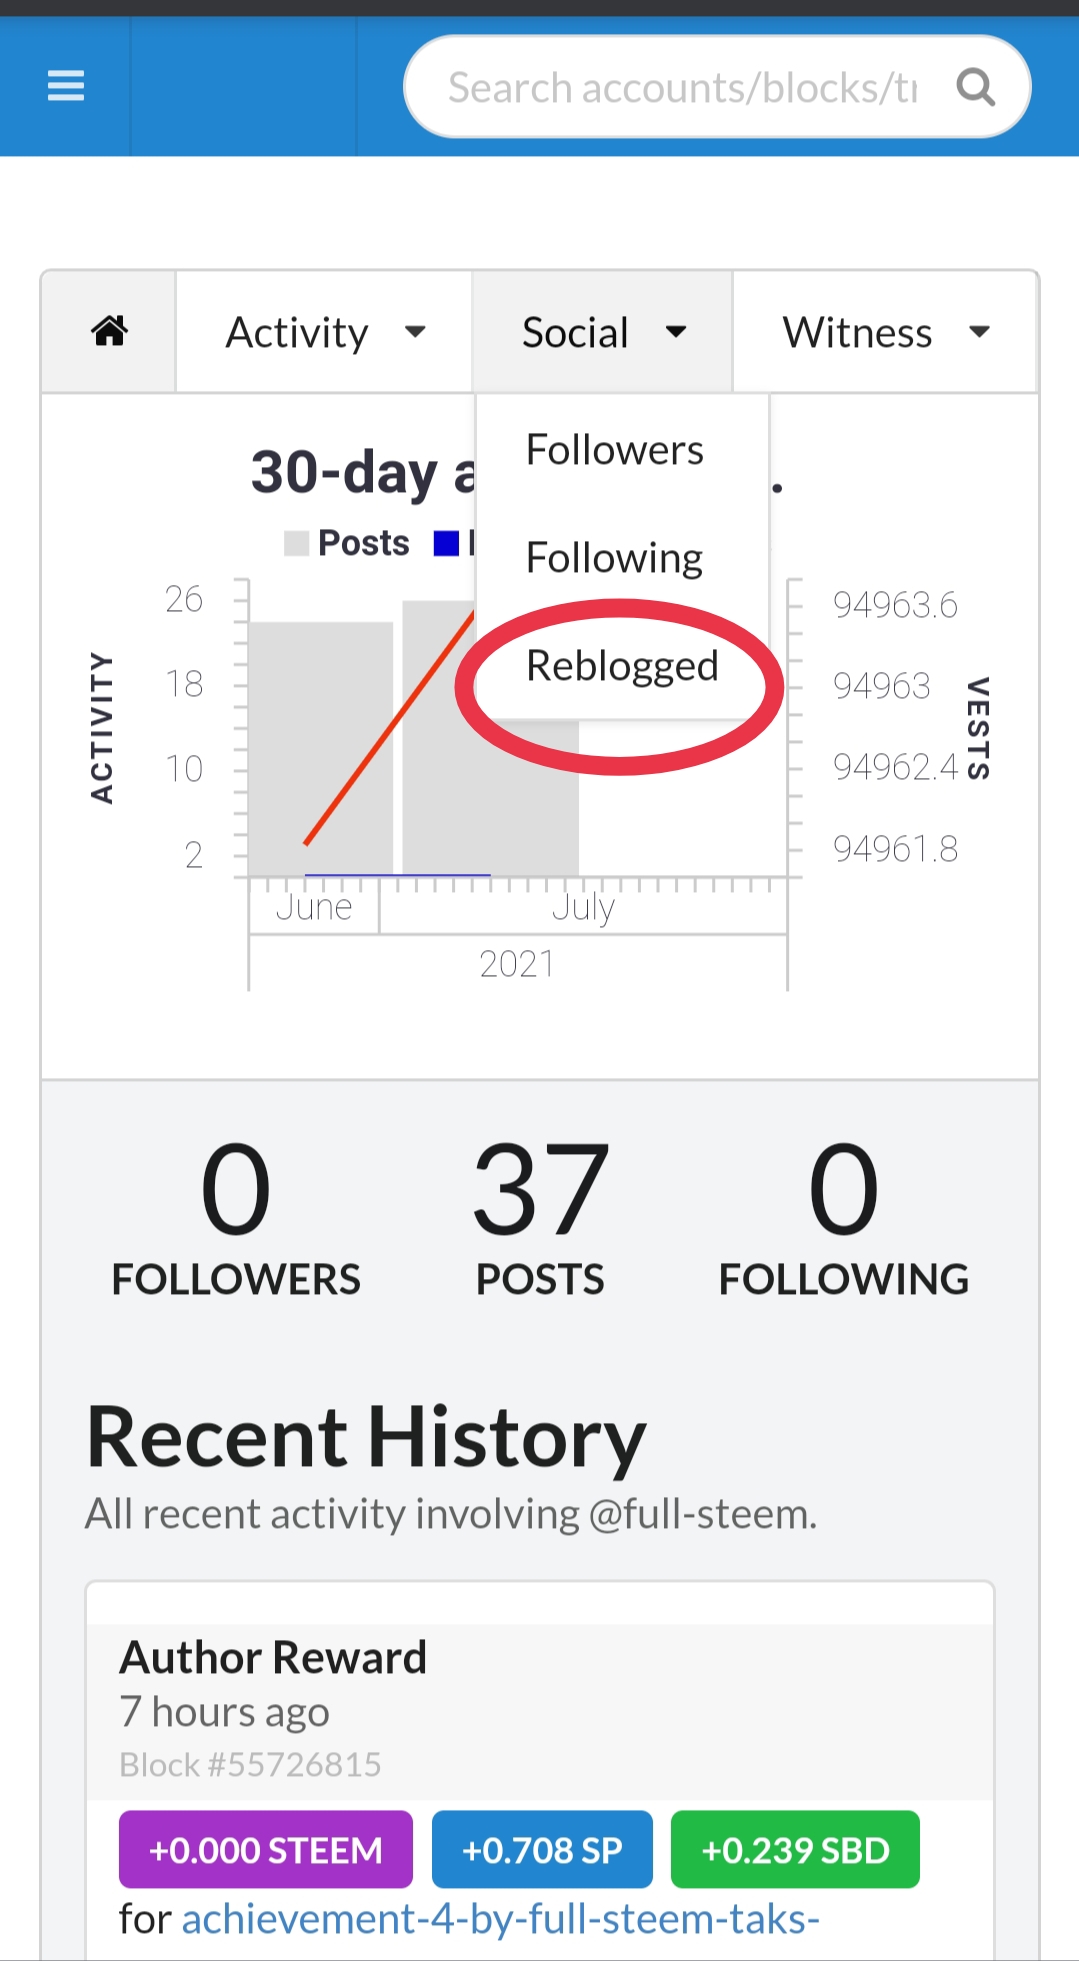Toggle the Posts legend gray swatch

tap(296, 543)
